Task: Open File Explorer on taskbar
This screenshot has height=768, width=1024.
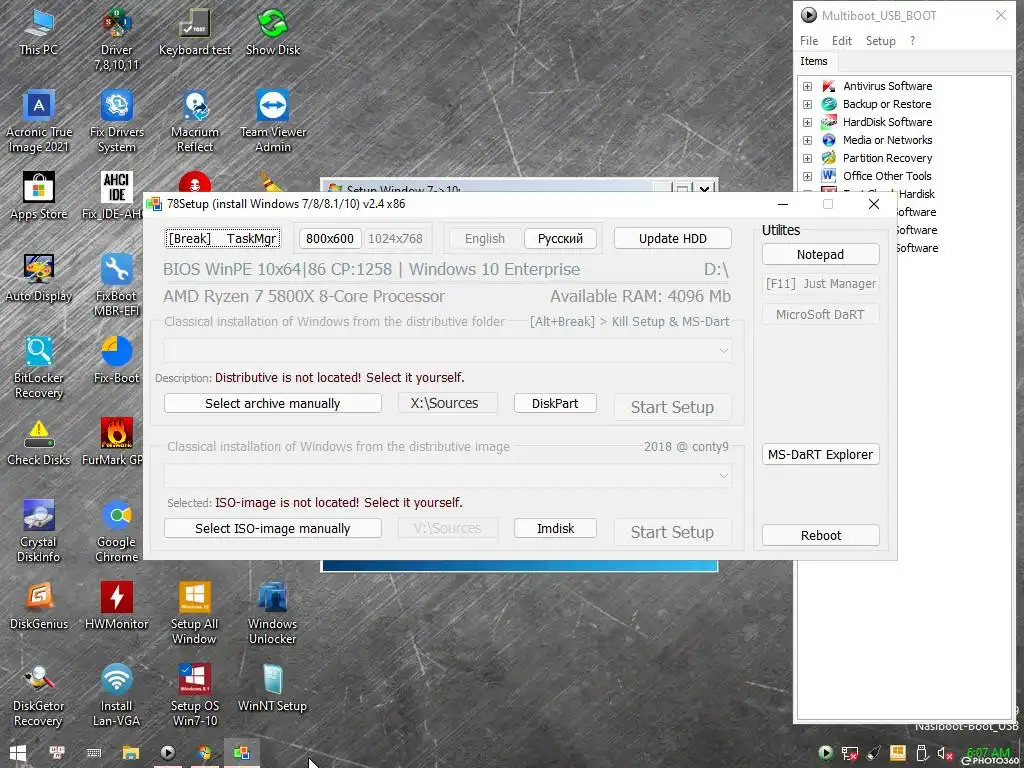Action: 131,753
